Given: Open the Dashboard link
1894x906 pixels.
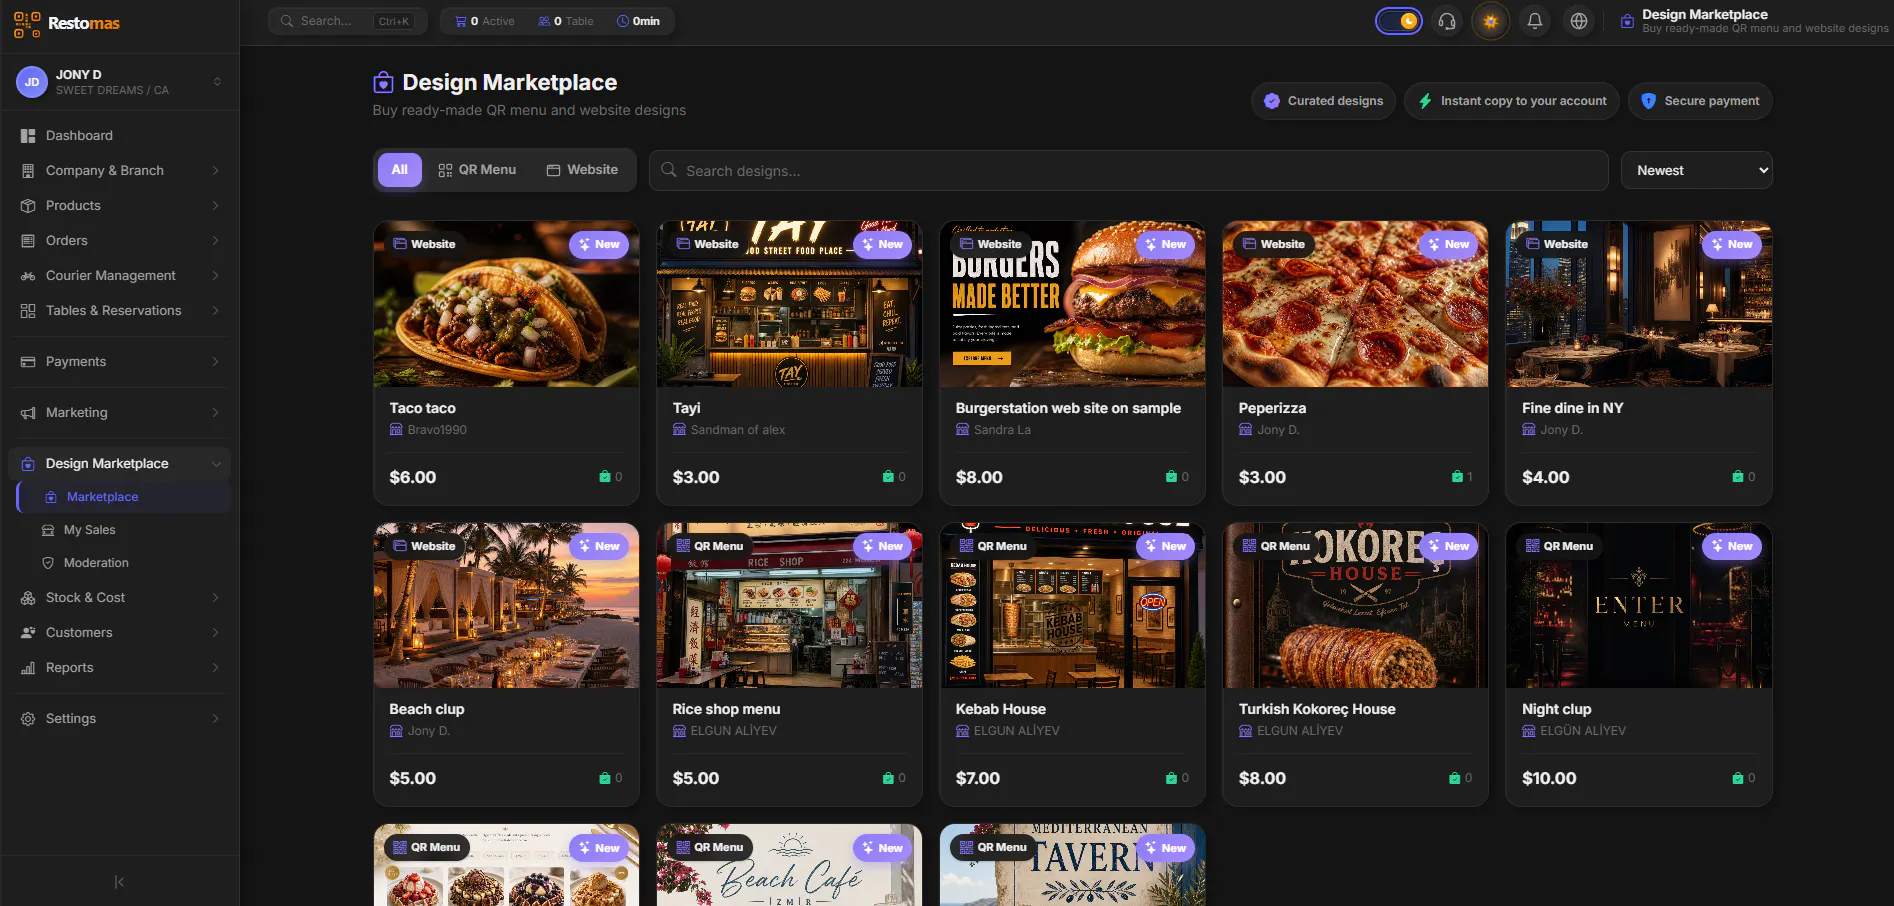Looking at the screenshot, I should [119, 136].
